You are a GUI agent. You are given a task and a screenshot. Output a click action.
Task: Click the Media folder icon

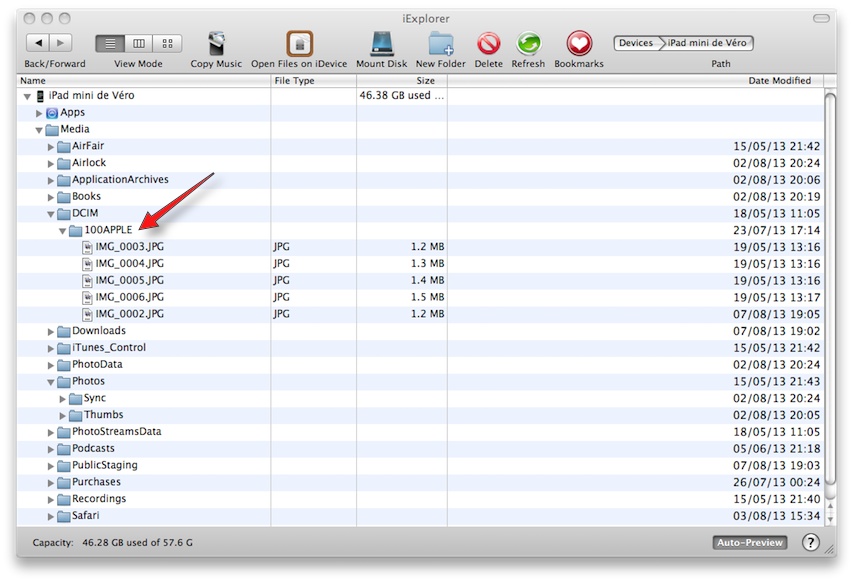click(52, 130)
